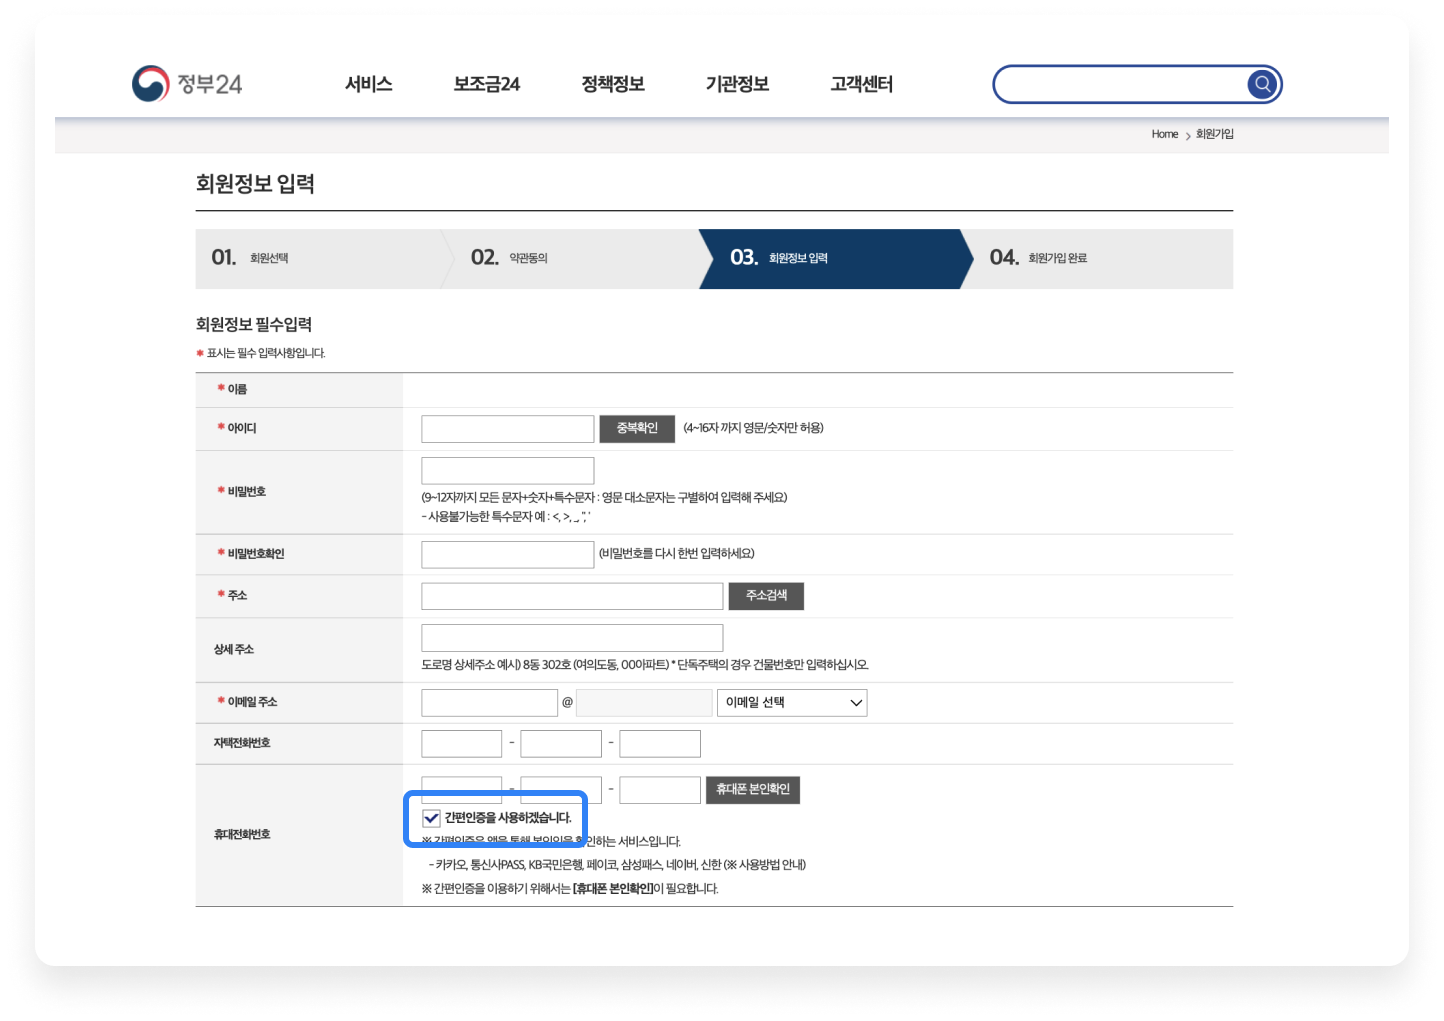Open the 고객센터 menu
The width and height of the screenshot is (1444, 1021).
tap(861, 84)
